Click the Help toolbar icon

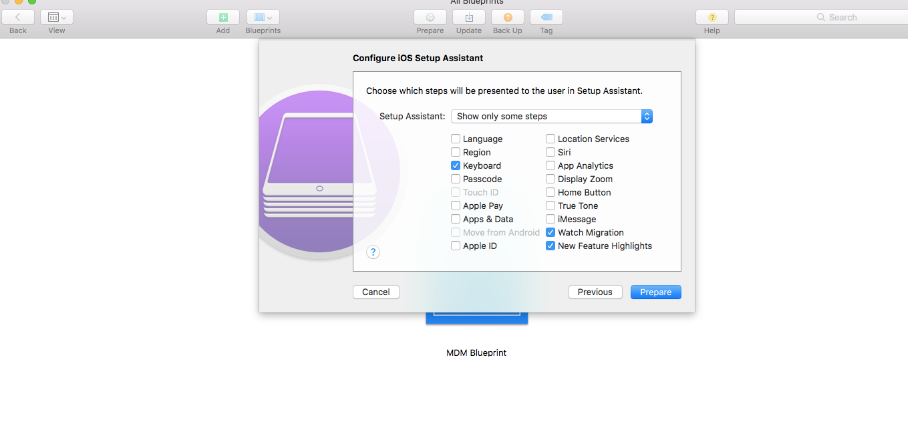point(712,17)
